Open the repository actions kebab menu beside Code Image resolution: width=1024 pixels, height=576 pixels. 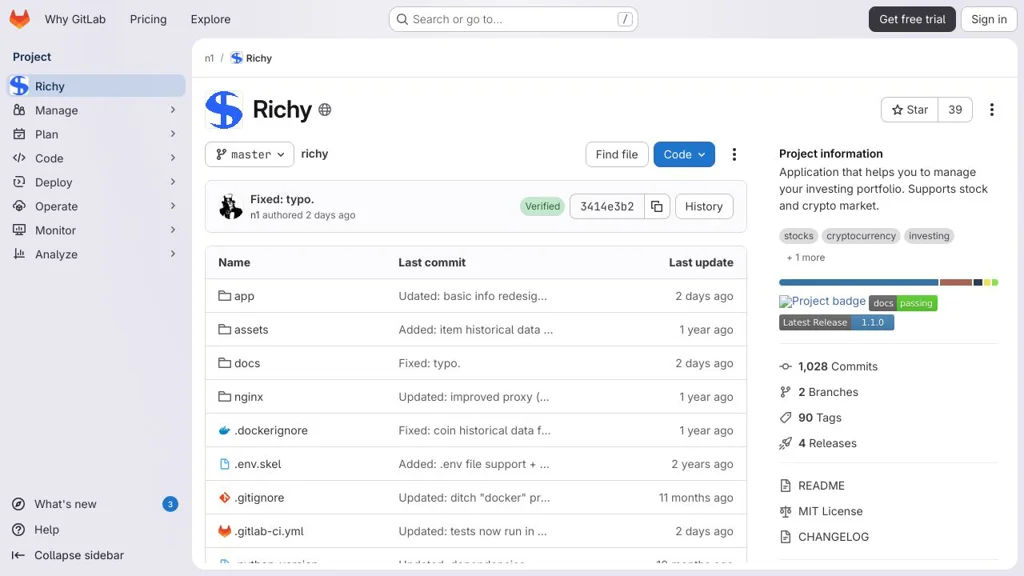click(x=734, y=154)
